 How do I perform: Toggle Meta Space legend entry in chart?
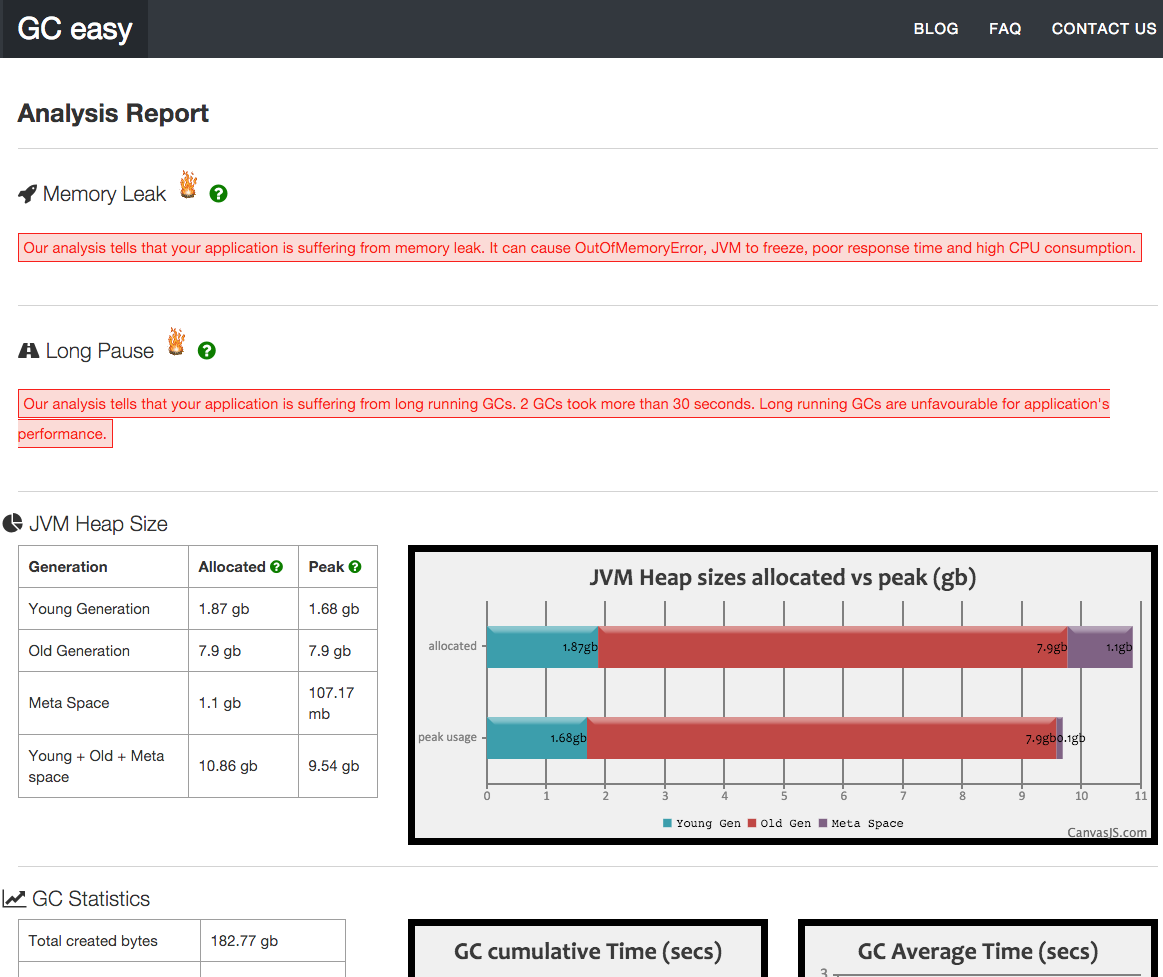pyautogui.click(x=860, y=823)
